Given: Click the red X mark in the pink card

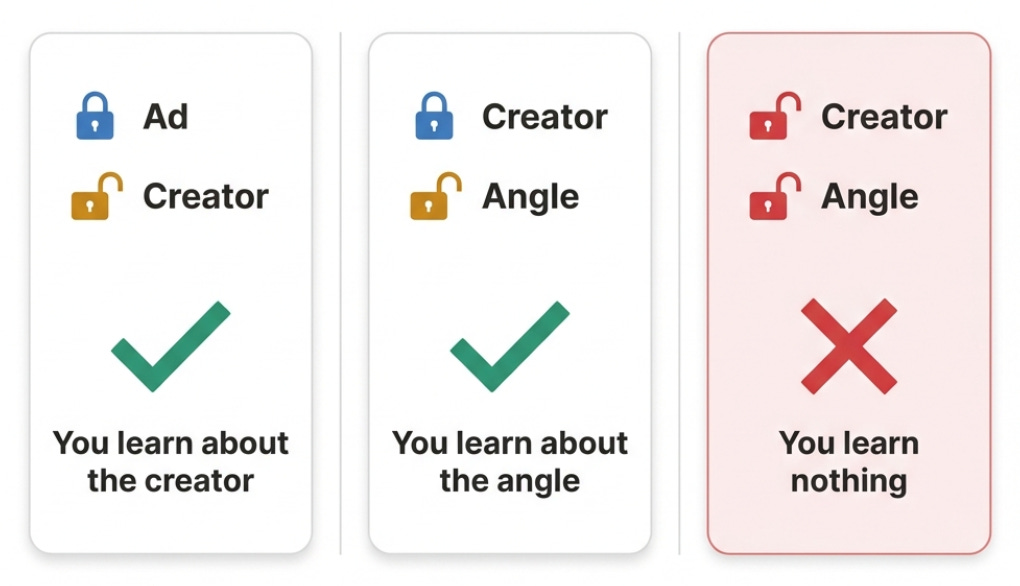Looking at the screenshot, I should [x=849, y=346].
